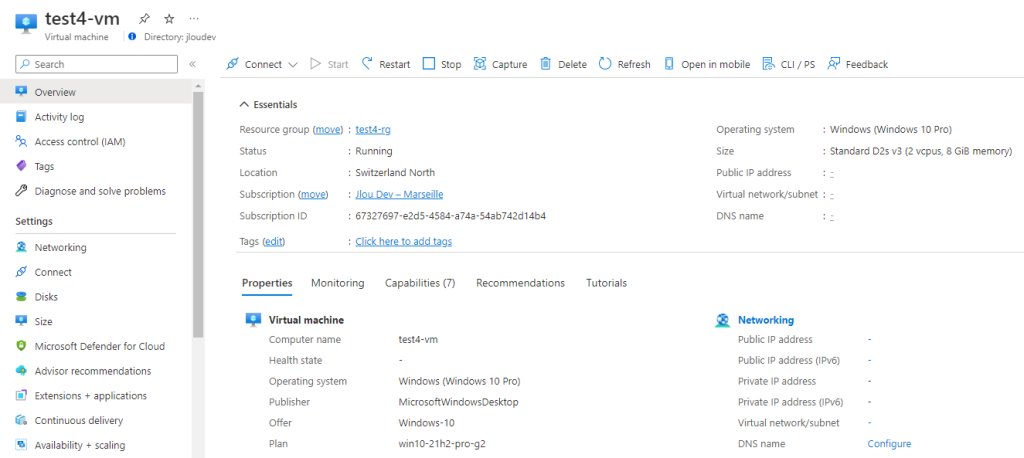Open the Networking heading link in properties
The width and height of the screenshot is (1024, 458).
[765, 320]
